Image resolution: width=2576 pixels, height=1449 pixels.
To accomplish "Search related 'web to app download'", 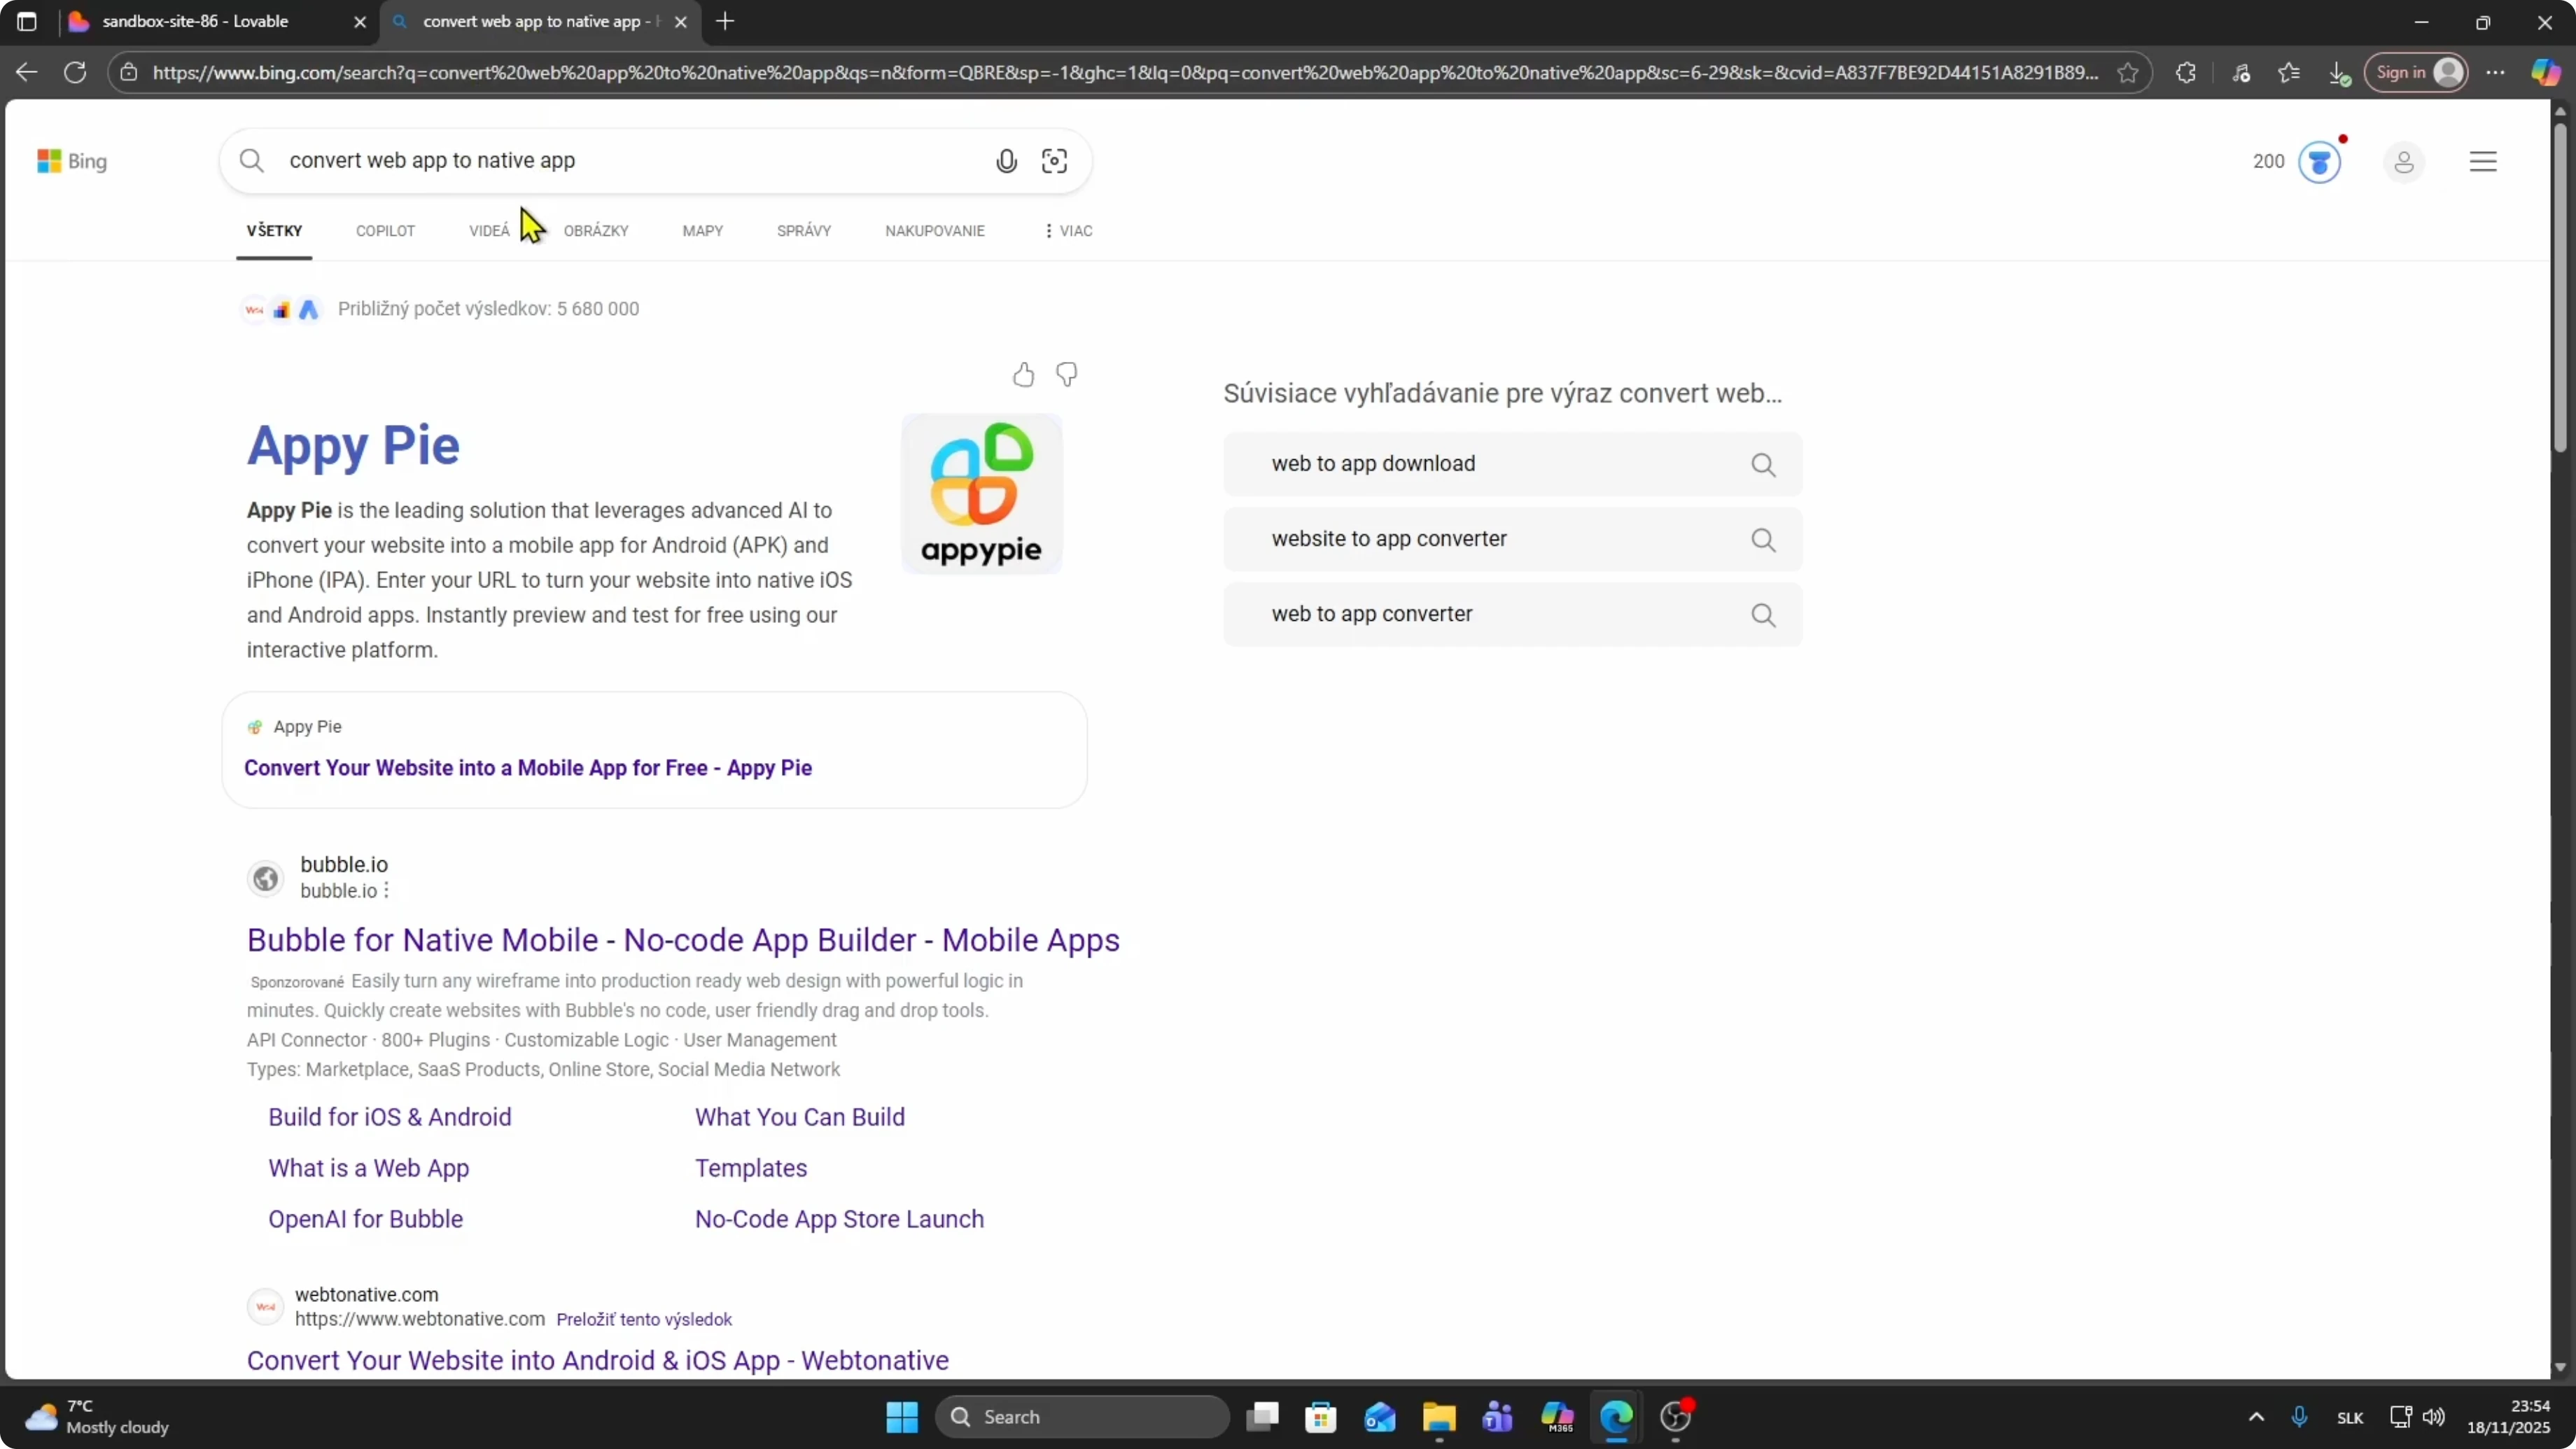I will [1513, 464].
